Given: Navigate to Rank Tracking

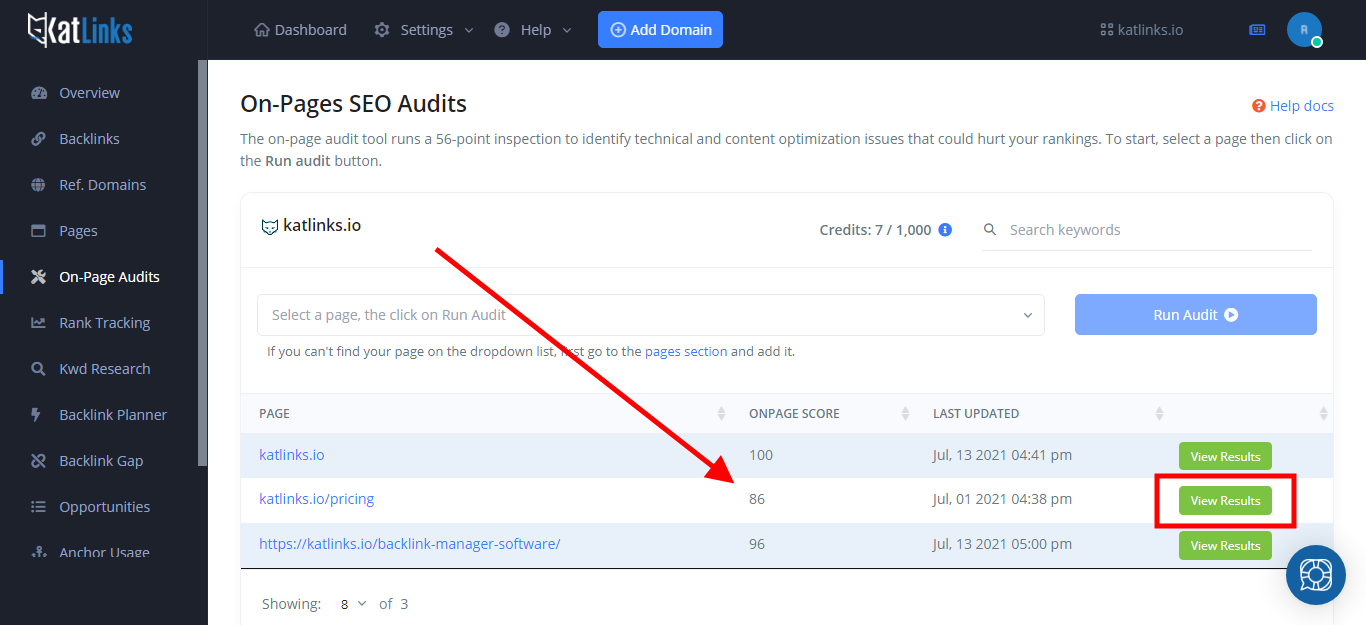Looking at the screenshot, I should (104, 323).
